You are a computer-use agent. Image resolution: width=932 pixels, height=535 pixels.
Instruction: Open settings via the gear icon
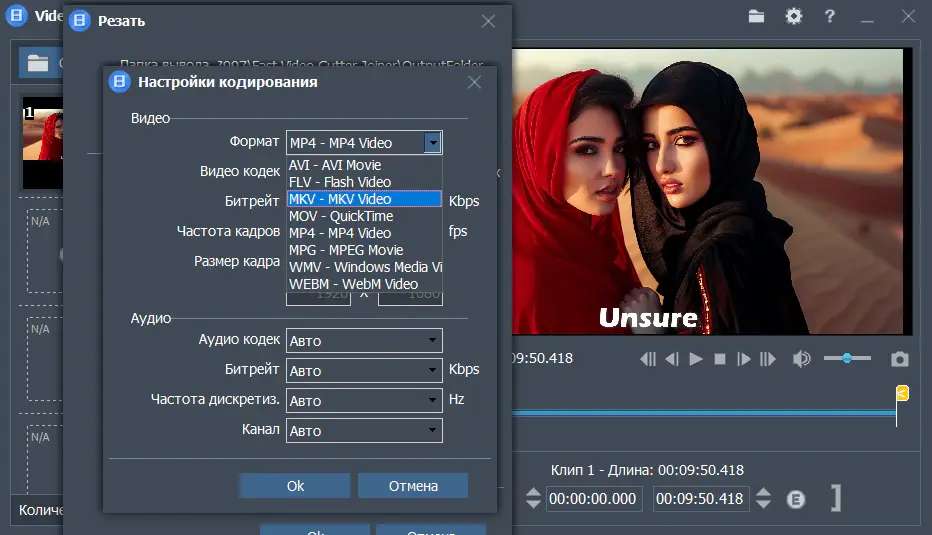point(793,16)
